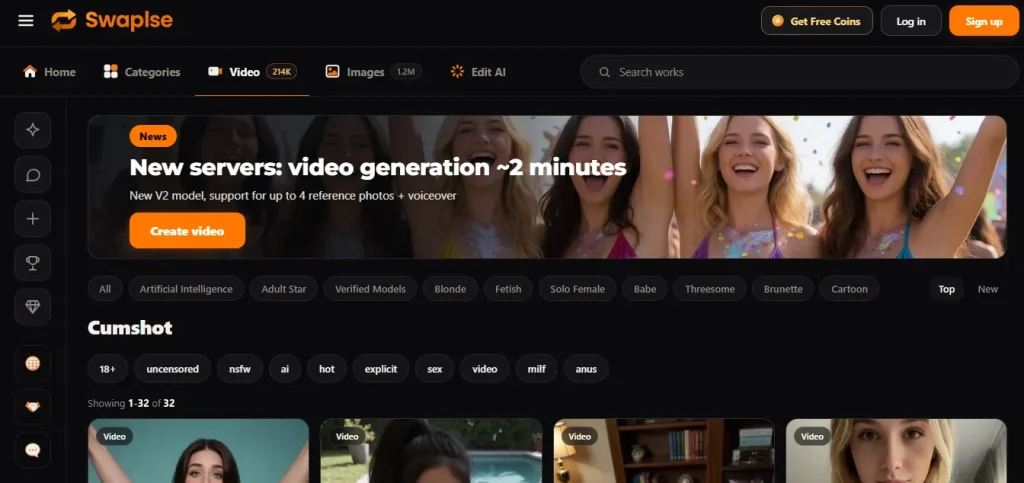Select the Babe filter chip

coord(645,289)
